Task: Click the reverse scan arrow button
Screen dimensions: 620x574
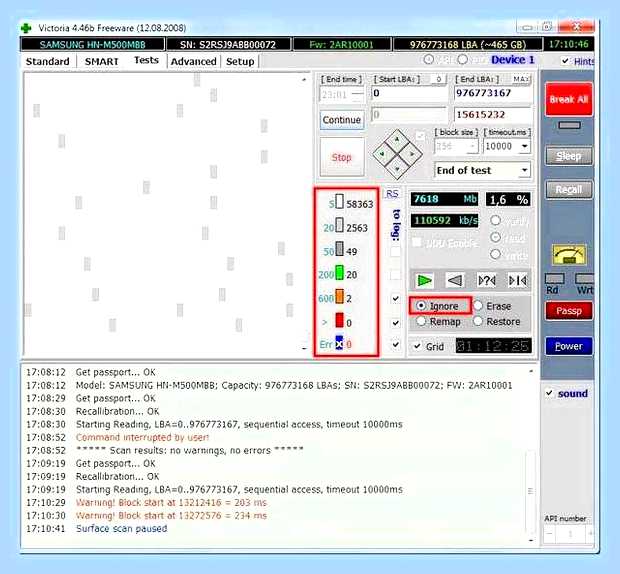Action: 455,280
